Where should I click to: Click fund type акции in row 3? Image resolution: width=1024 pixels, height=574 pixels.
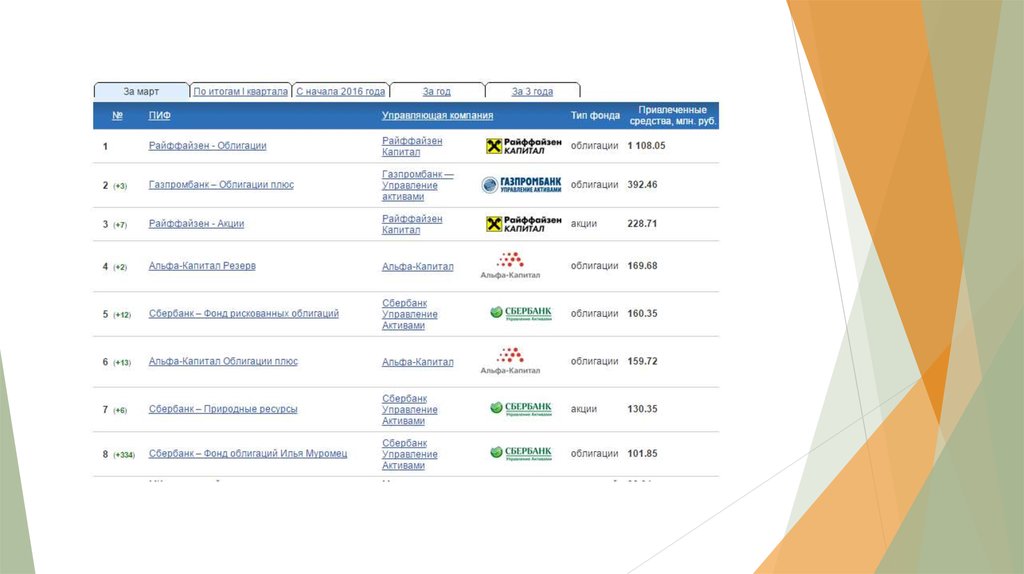584,223
